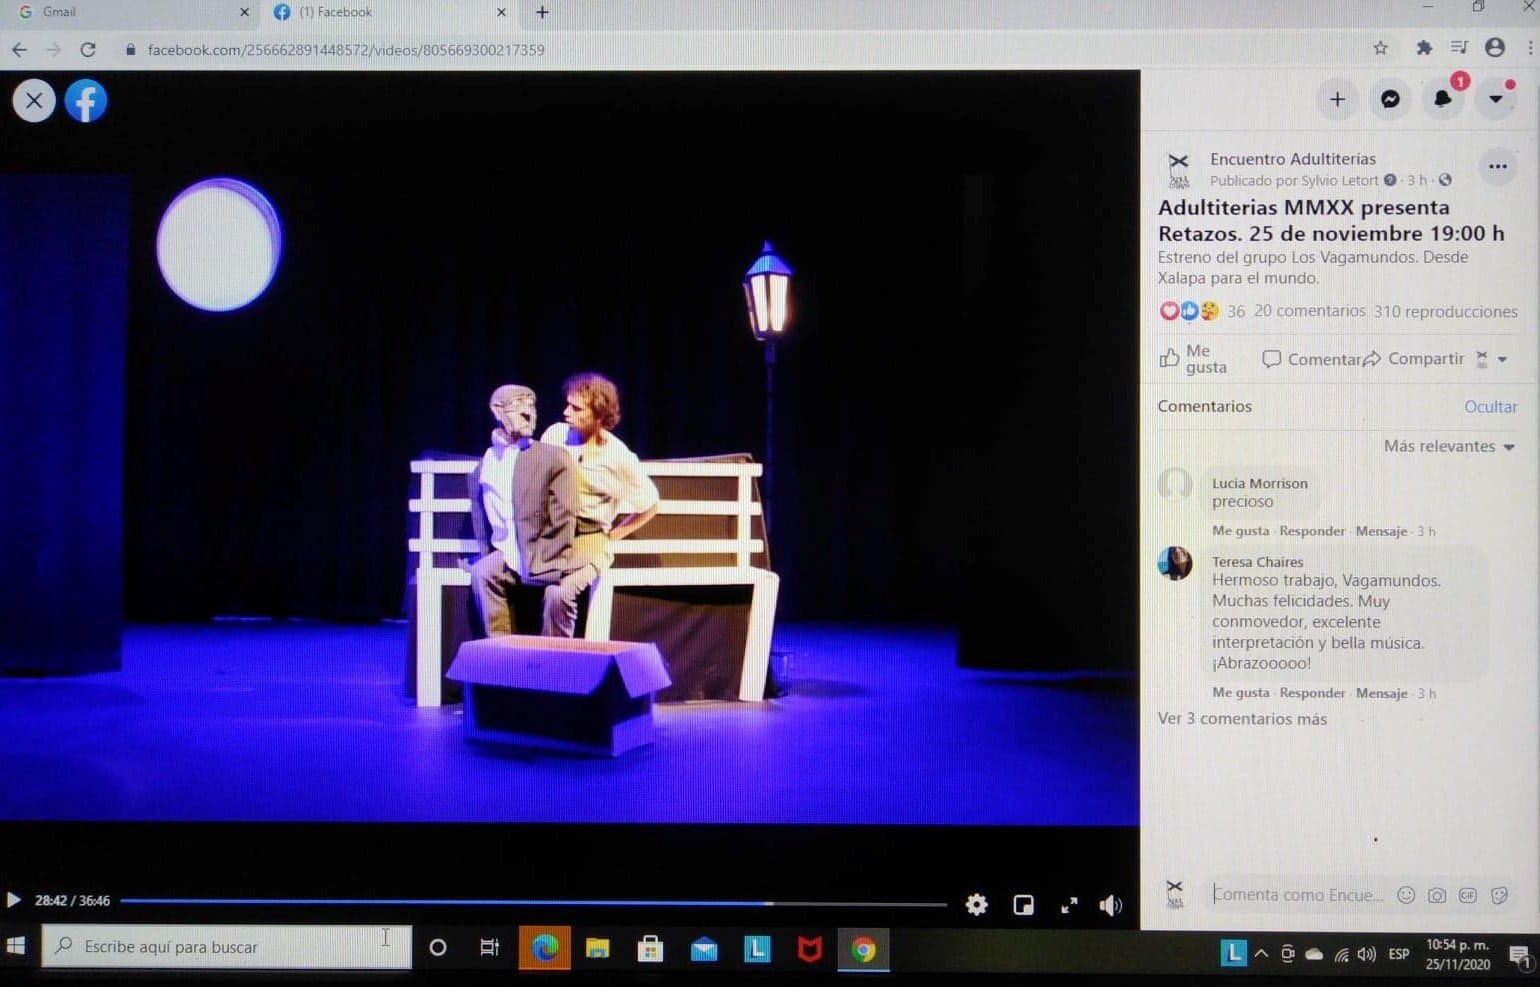The image size is (1540, 987).
Task: Reply to Teresa Chaires' comment
Action: pos(1312,693)
